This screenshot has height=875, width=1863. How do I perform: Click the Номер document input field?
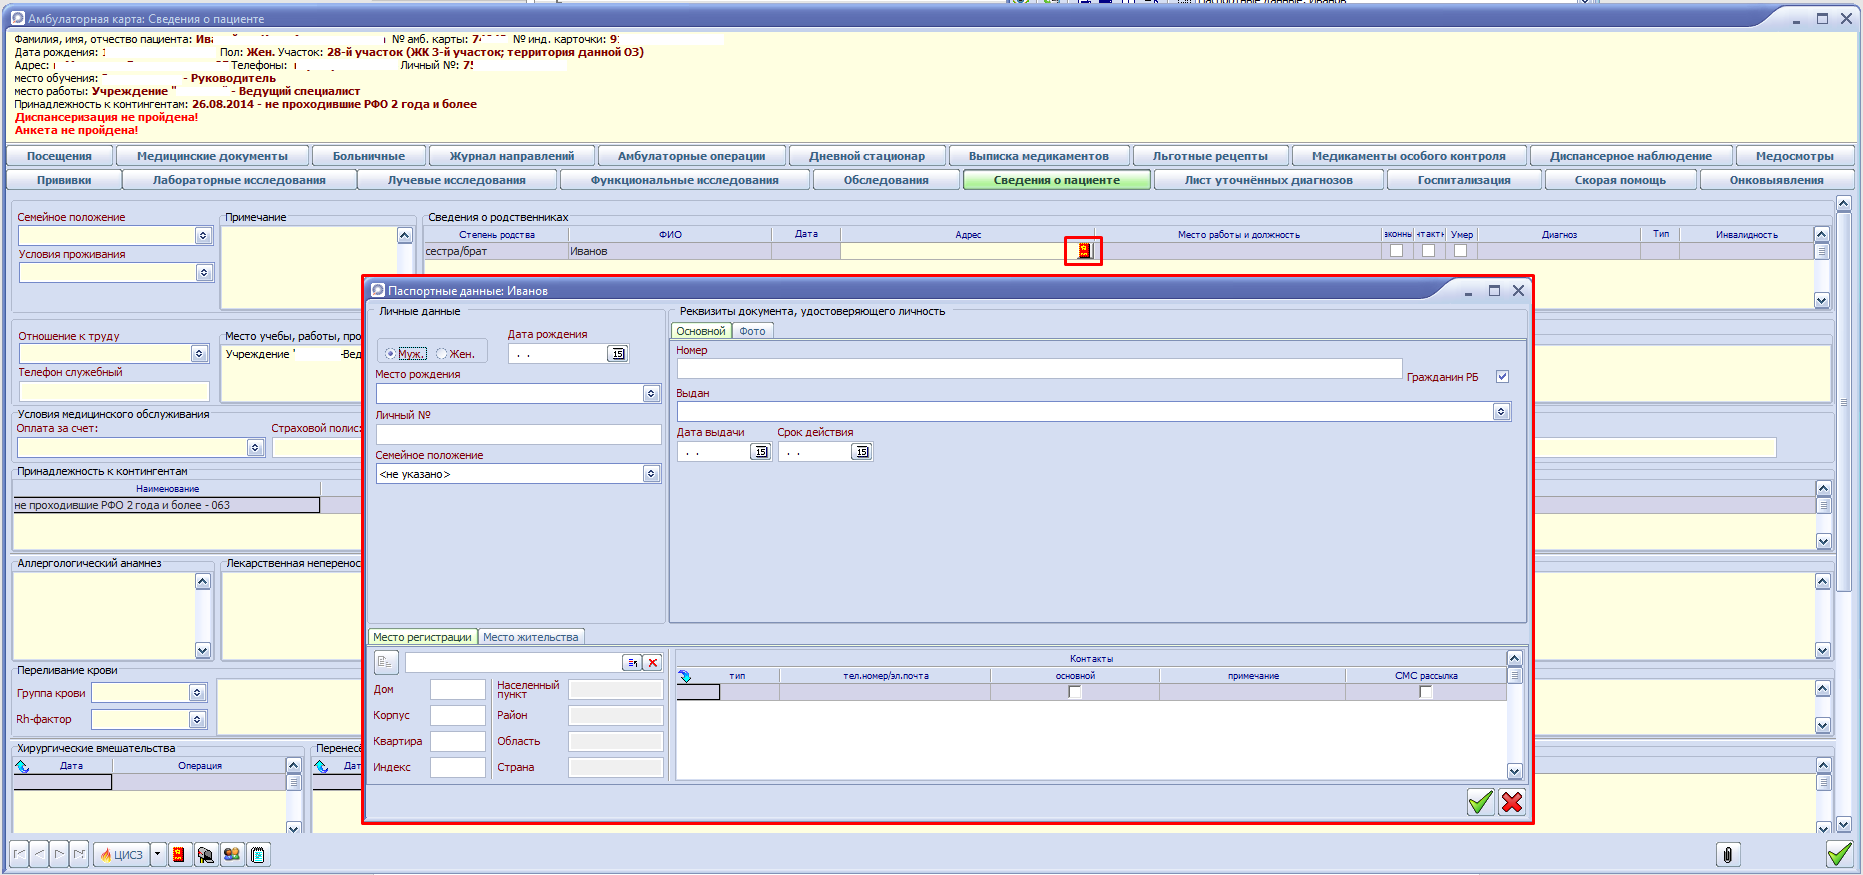pyautogui.click(x=1038, y=369)
